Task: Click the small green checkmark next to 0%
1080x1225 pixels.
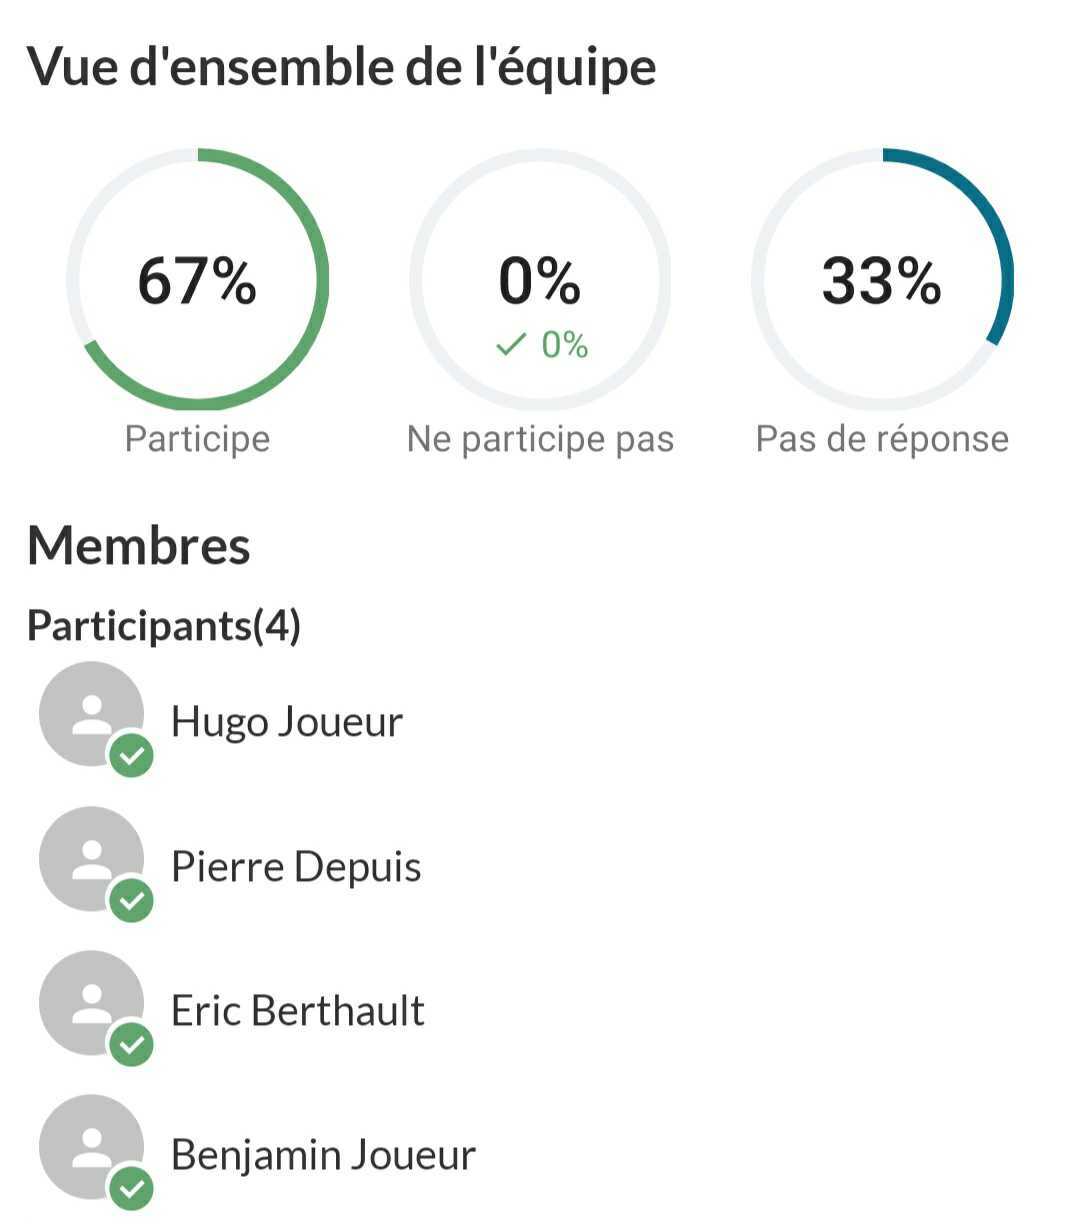Action: (511, 345)
